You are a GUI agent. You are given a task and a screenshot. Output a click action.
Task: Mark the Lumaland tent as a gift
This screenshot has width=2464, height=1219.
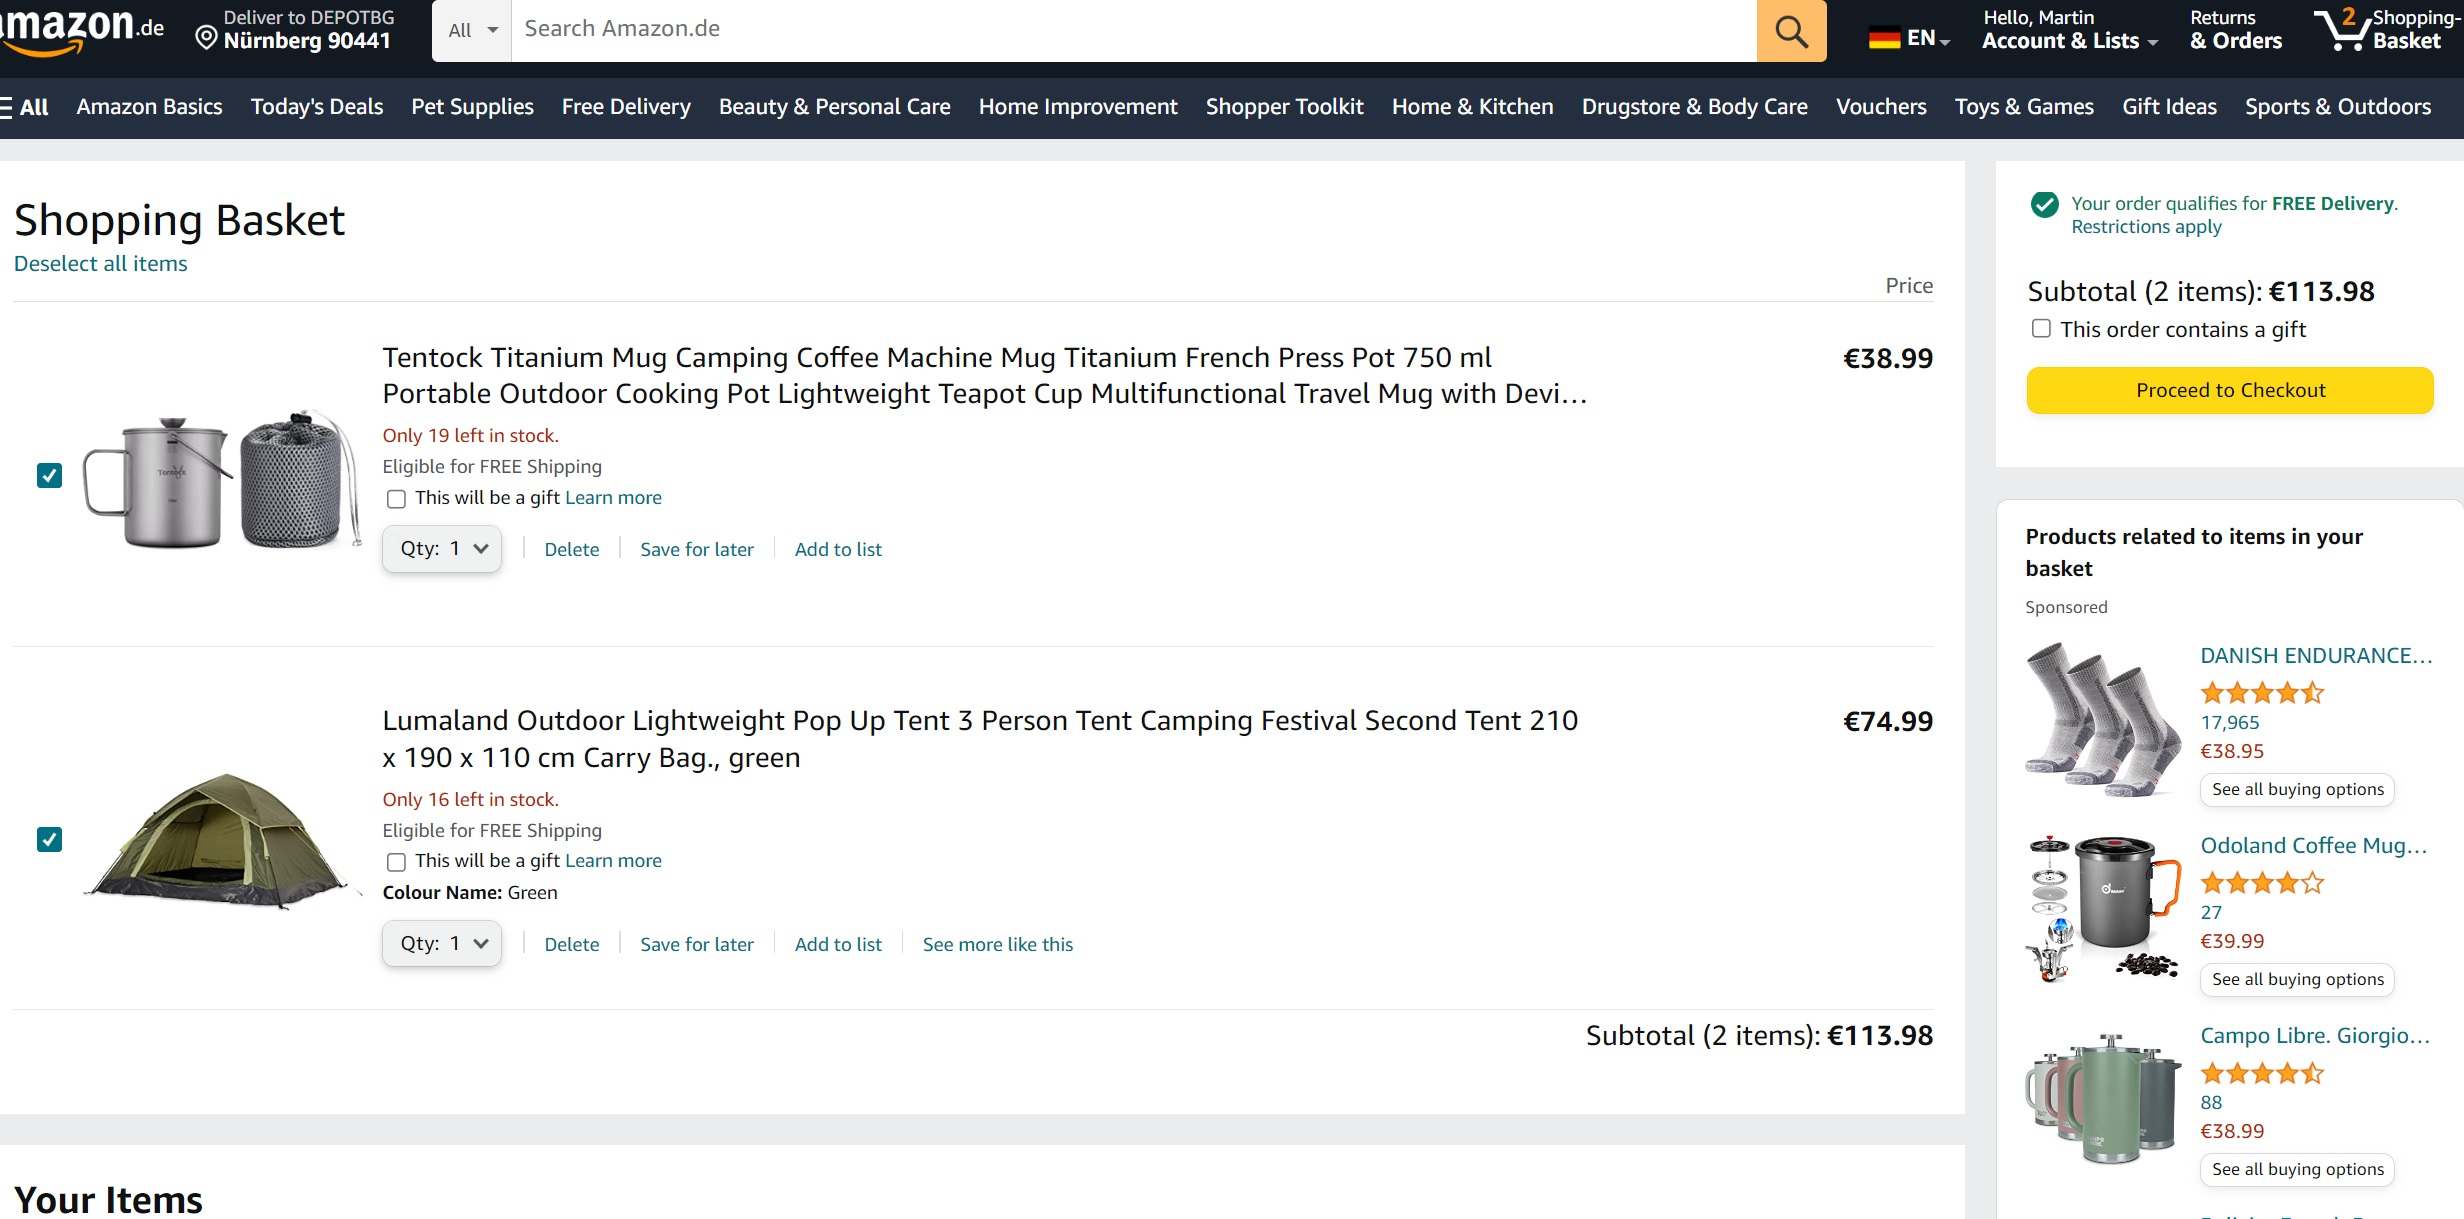pos(396,862)
